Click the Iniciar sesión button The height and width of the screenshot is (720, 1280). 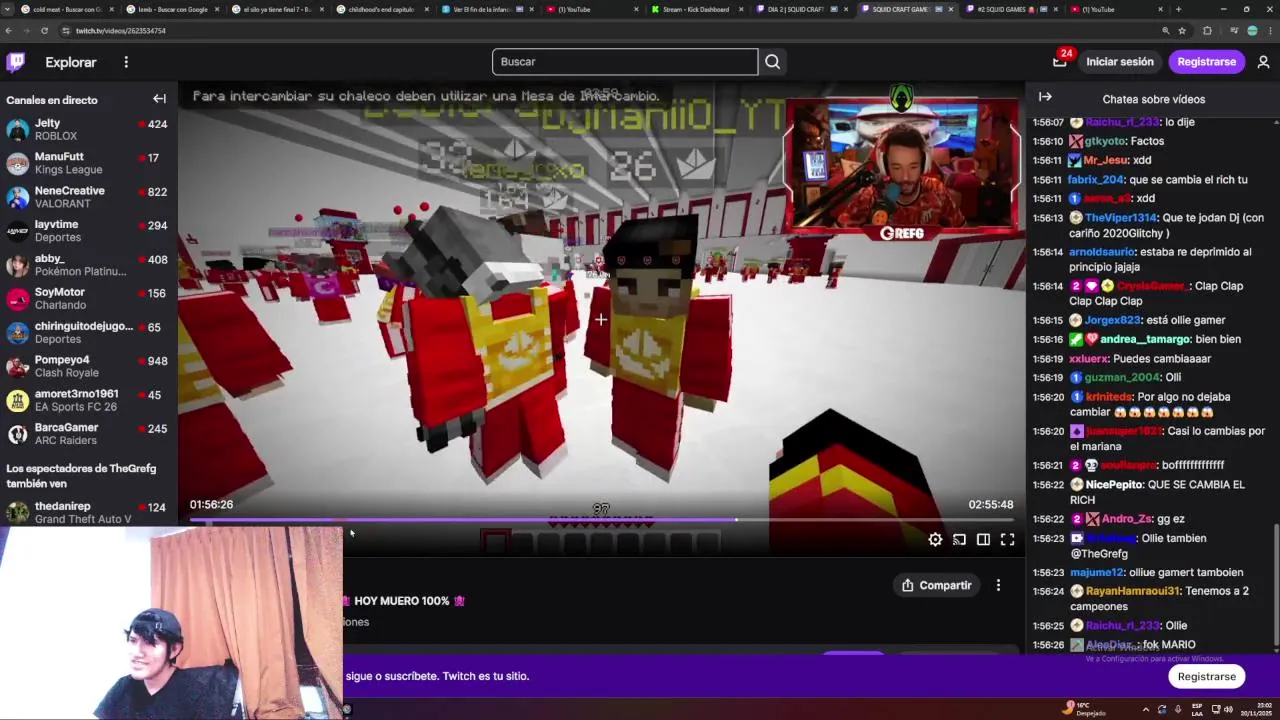(x=1120, y=62)
